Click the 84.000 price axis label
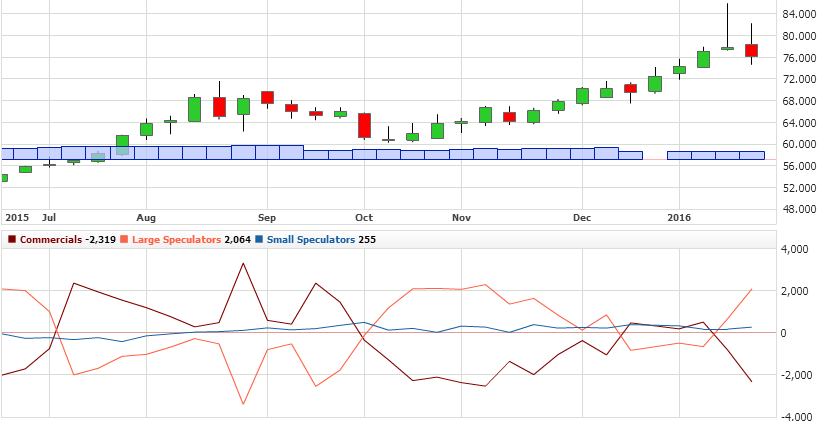The height and width of the screenshot is (421, 820). point(799,14)
